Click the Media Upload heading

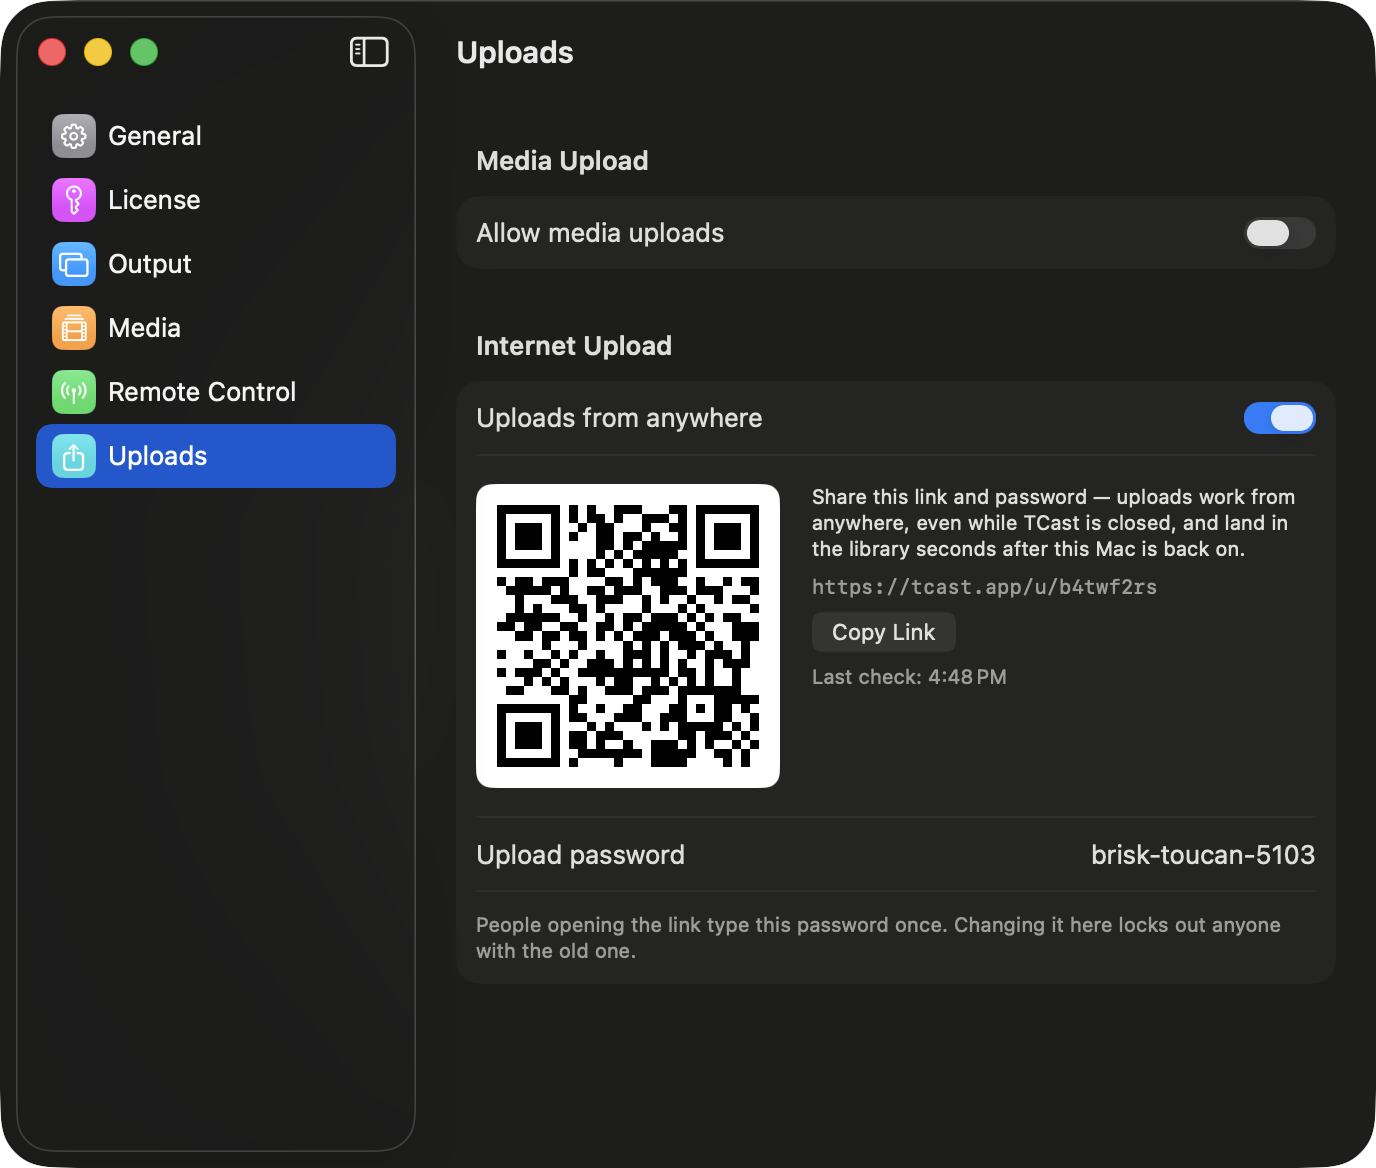click(562, 161)
